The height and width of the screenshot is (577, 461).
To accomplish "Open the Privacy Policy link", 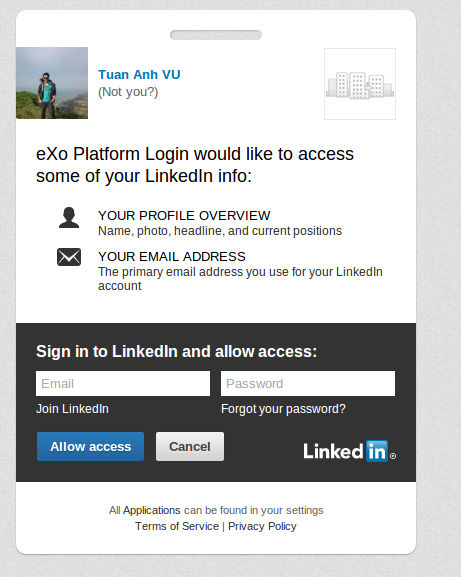I will pyautogui.click(x=262, y=526).
